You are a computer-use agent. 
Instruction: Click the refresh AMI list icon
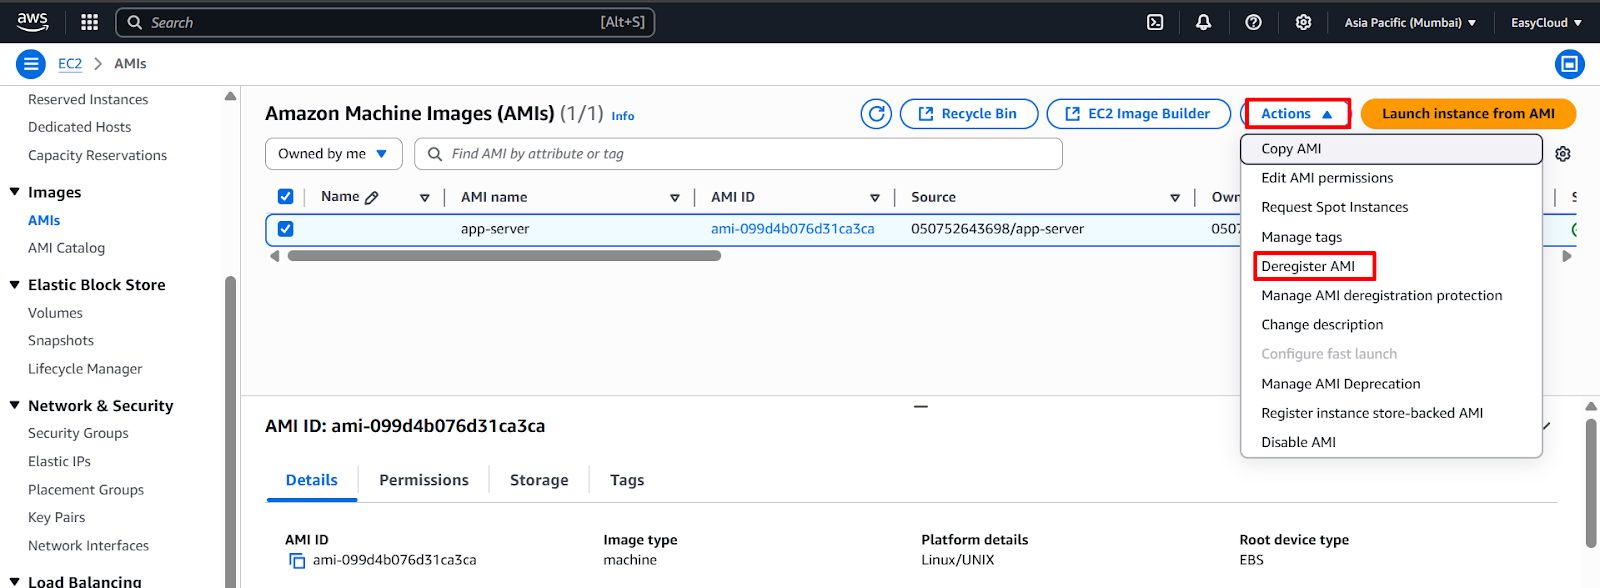(x=877, y=114)
